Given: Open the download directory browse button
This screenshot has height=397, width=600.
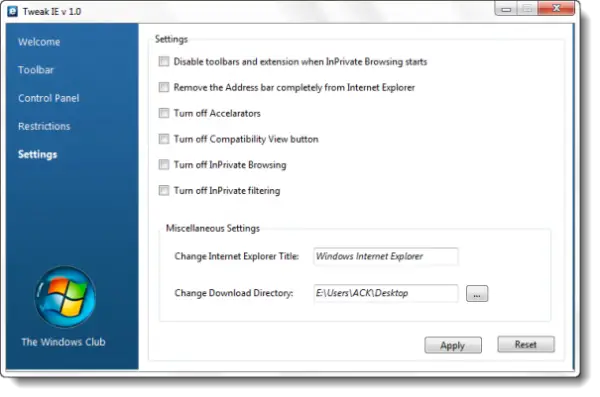Looking at the screenshot, I should pyautogui.click(x=477, y=294).
